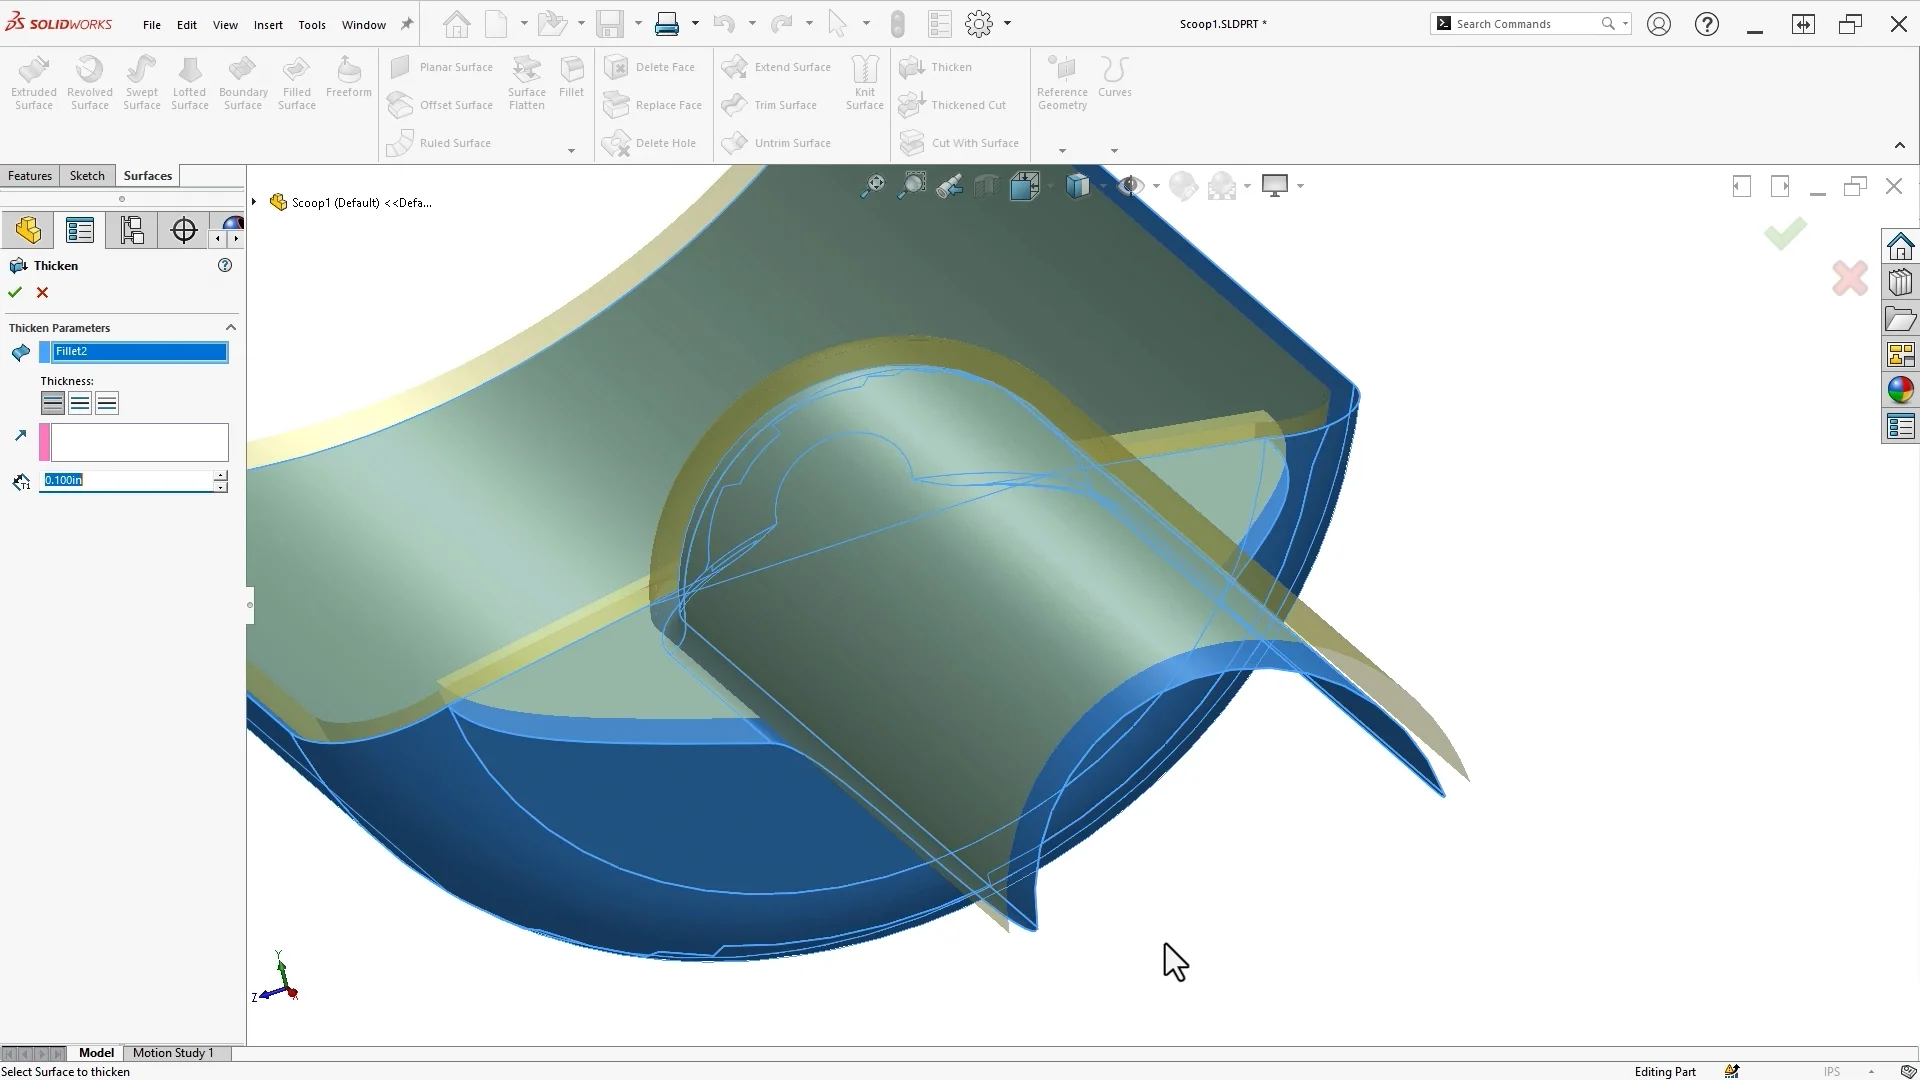1920x1080 pixels.
Task: Open SOLIDWORKS Resources home icon in task pane
Action: (1900, 246)
